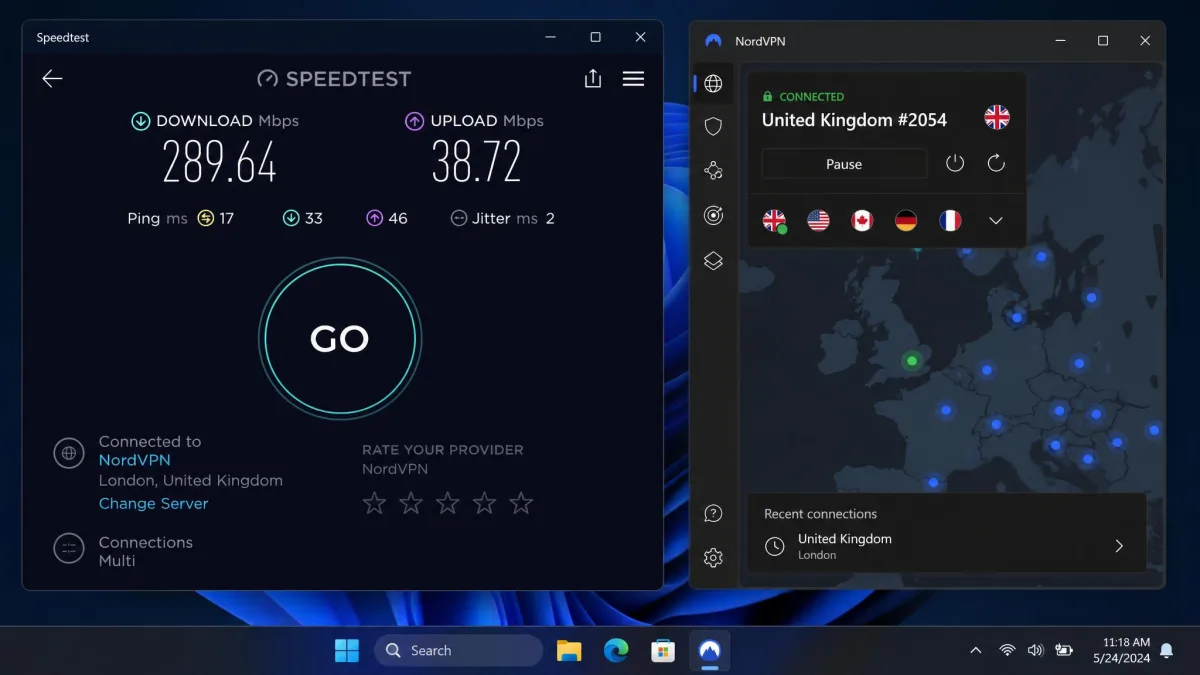The width and height of the screenshot is (1200, 675).
Task: Click the Ping ms 17 reading
Action: [x=181, y=218]
